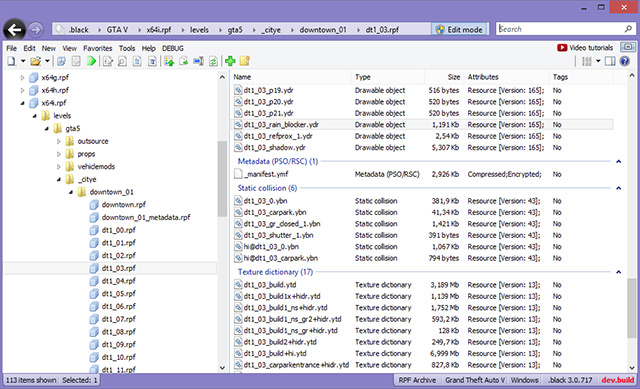Toggle the console panel button near Video tutorials

tap(627, 47)
